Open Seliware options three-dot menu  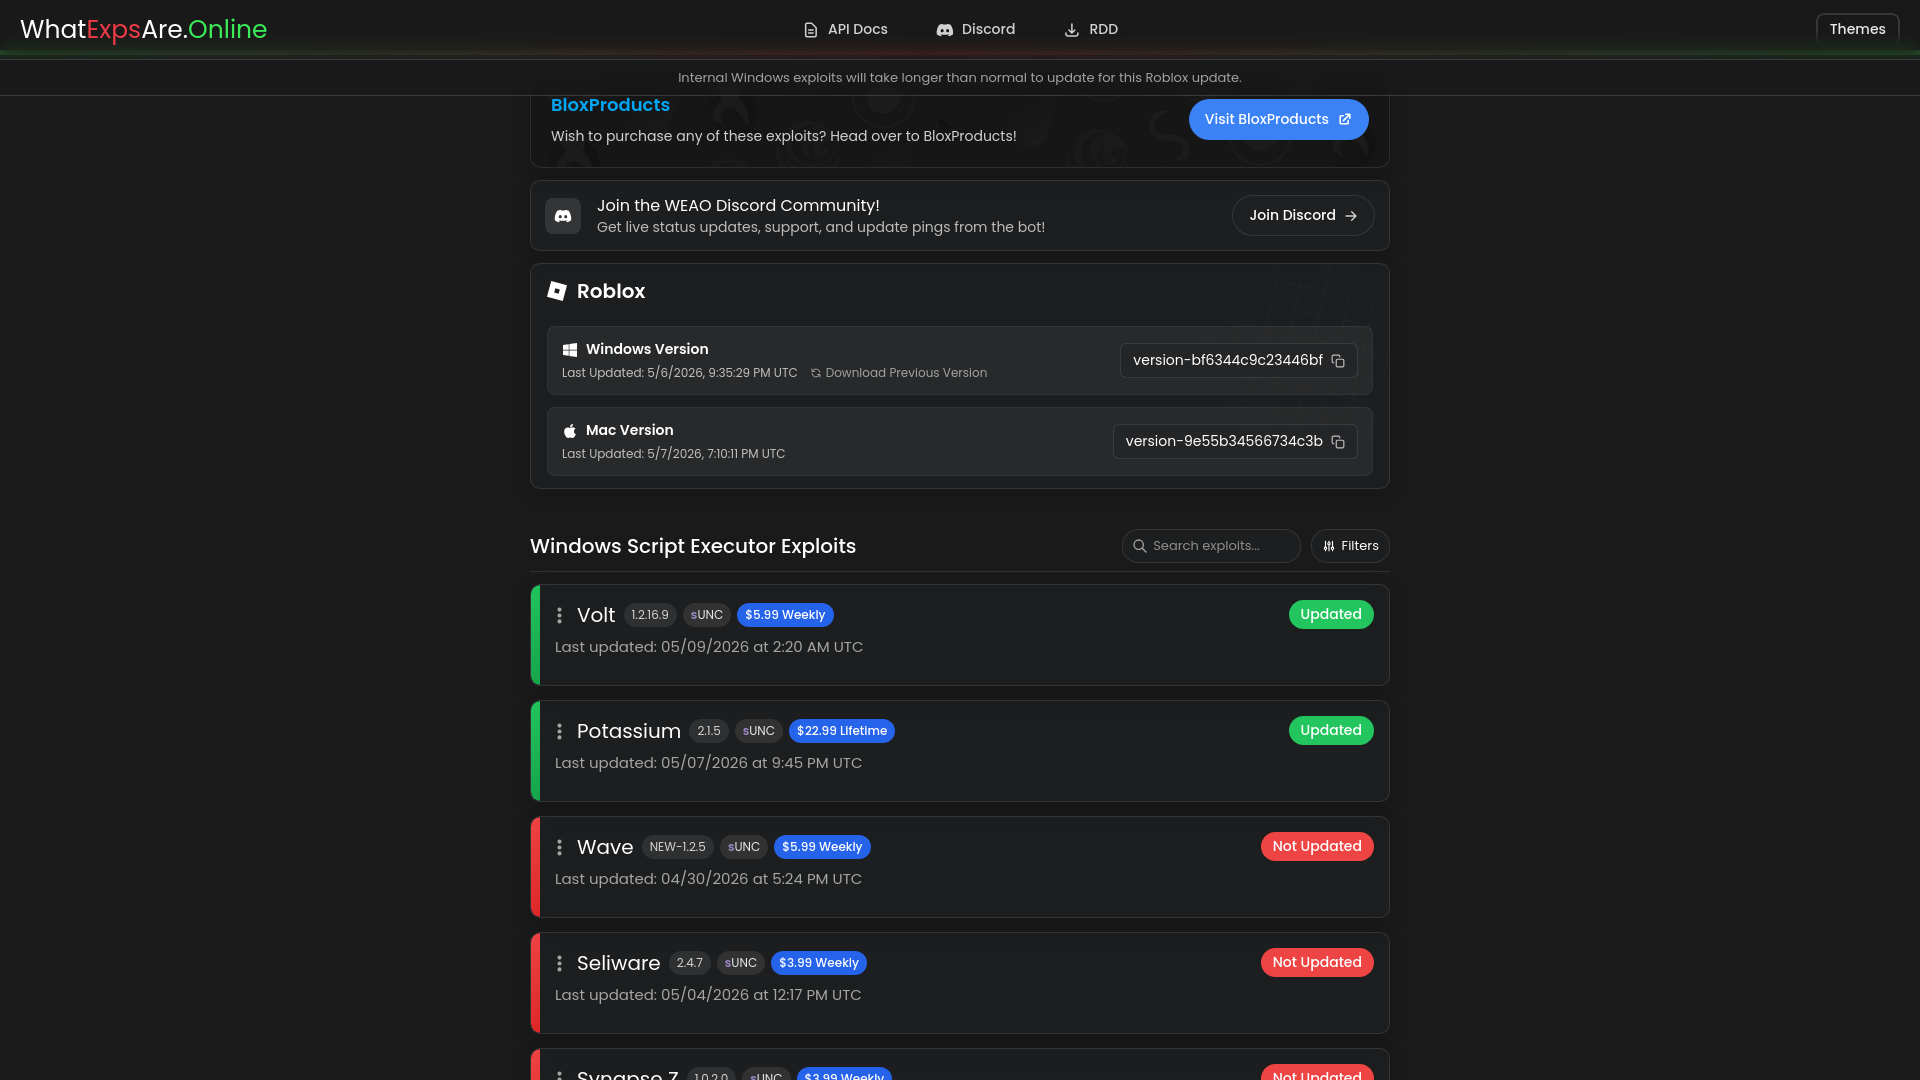point(559,964)
